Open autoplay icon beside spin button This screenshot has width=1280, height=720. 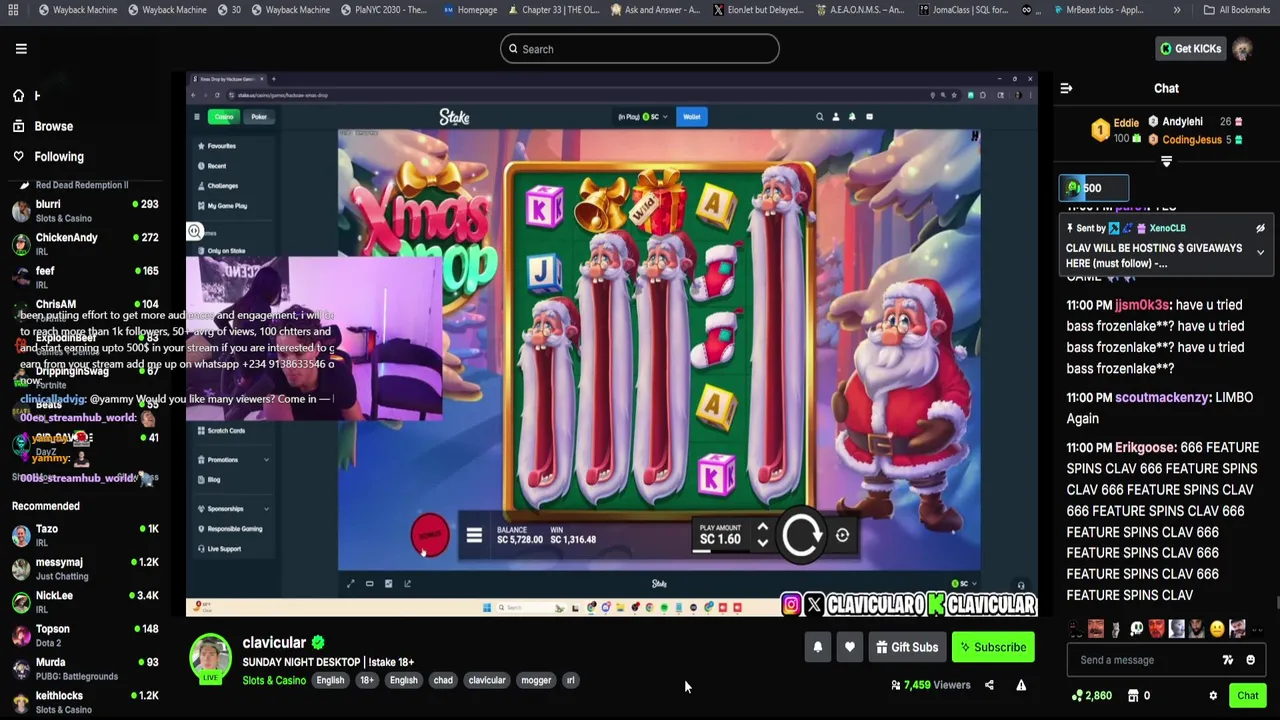[842, 535]
